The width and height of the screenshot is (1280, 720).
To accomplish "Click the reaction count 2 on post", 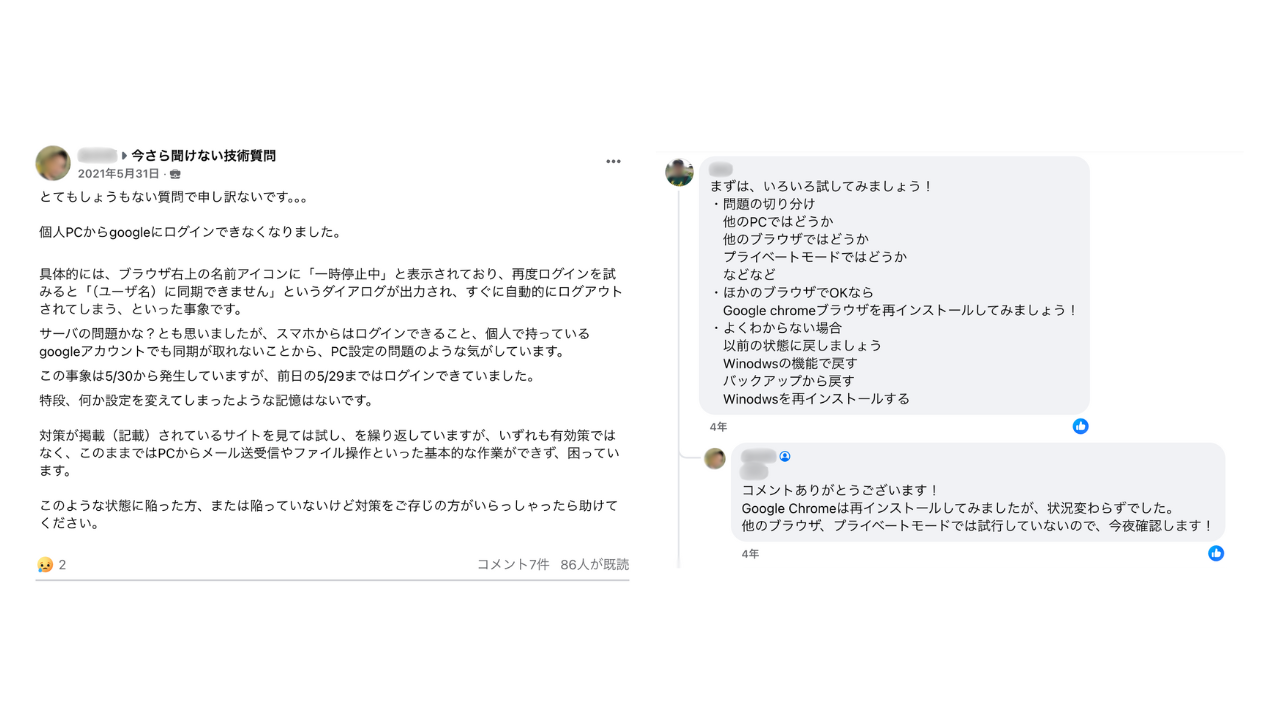I will click(x=62, y=565).
